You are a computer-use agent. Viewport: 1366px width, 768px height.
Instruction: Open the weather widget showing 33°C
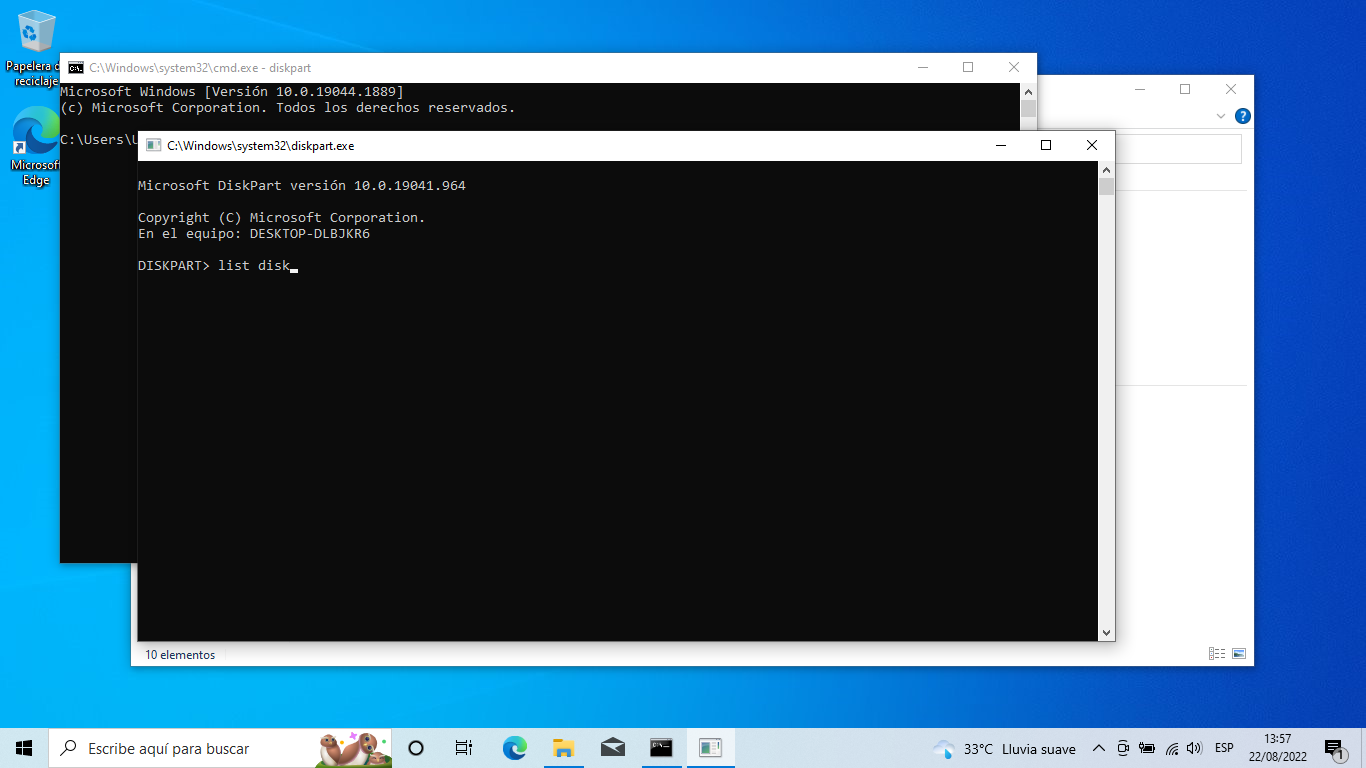point(1004,749)
